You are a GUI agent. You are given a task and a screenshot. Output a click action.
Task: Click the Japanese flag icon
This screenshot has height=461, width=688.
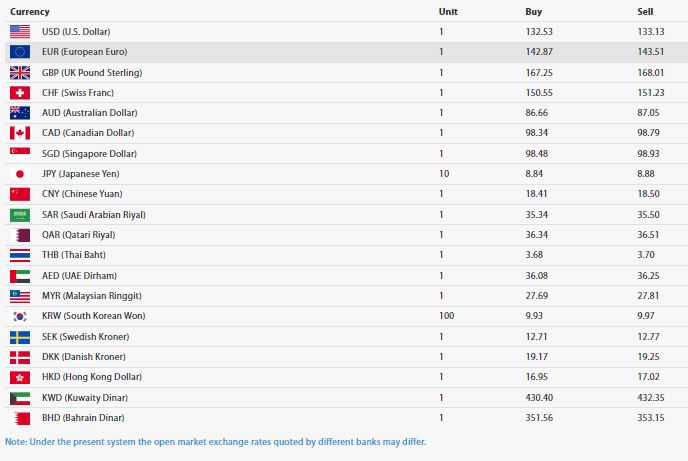tap(20, 174)
